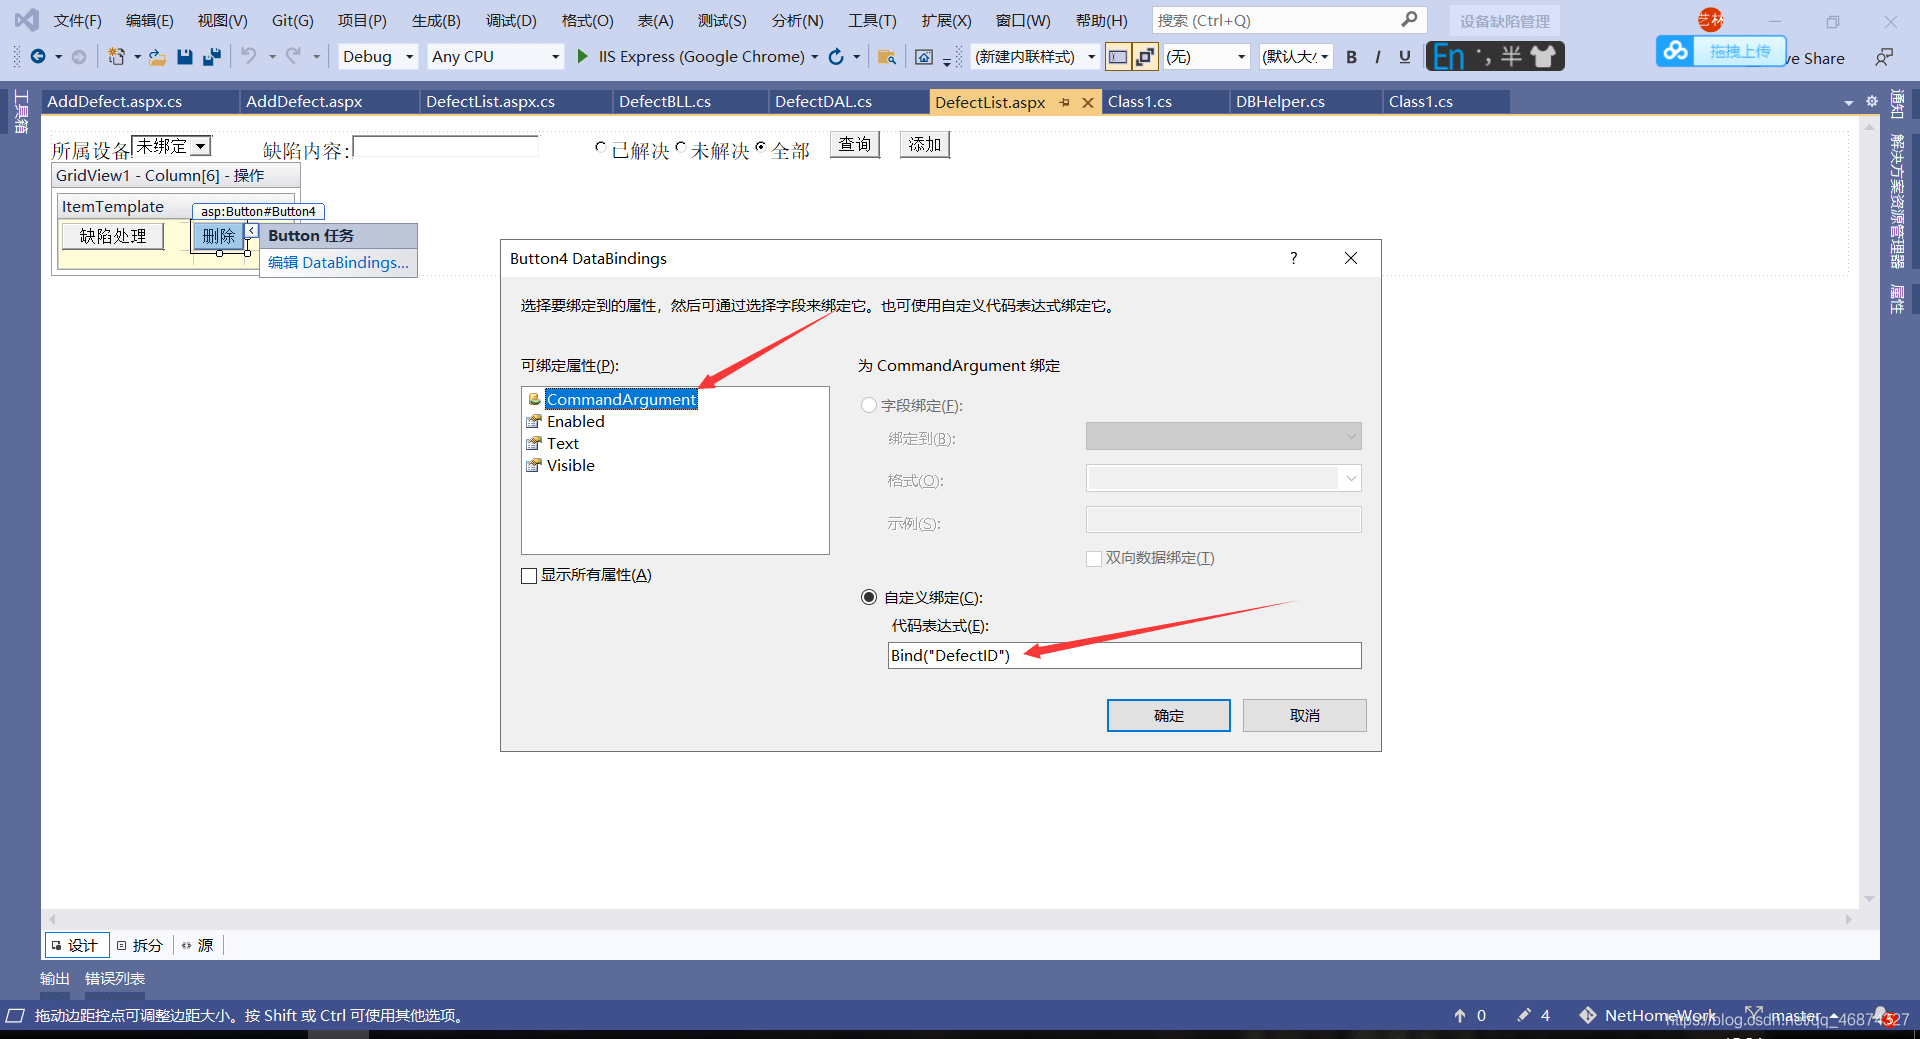The image size is (1920, 1039).
Task: Click the Redo arrow icon
Action: 293,56
